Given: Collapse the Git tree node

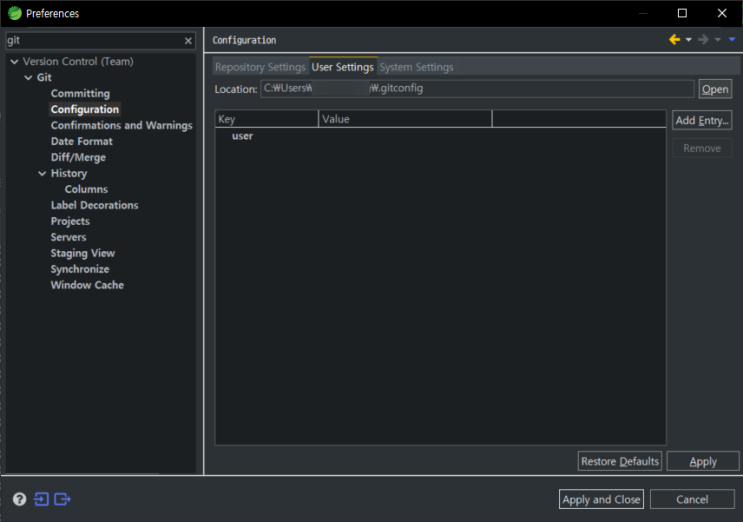Looking at the screenshot, I should pyautogui.click(x=28, y=78).
